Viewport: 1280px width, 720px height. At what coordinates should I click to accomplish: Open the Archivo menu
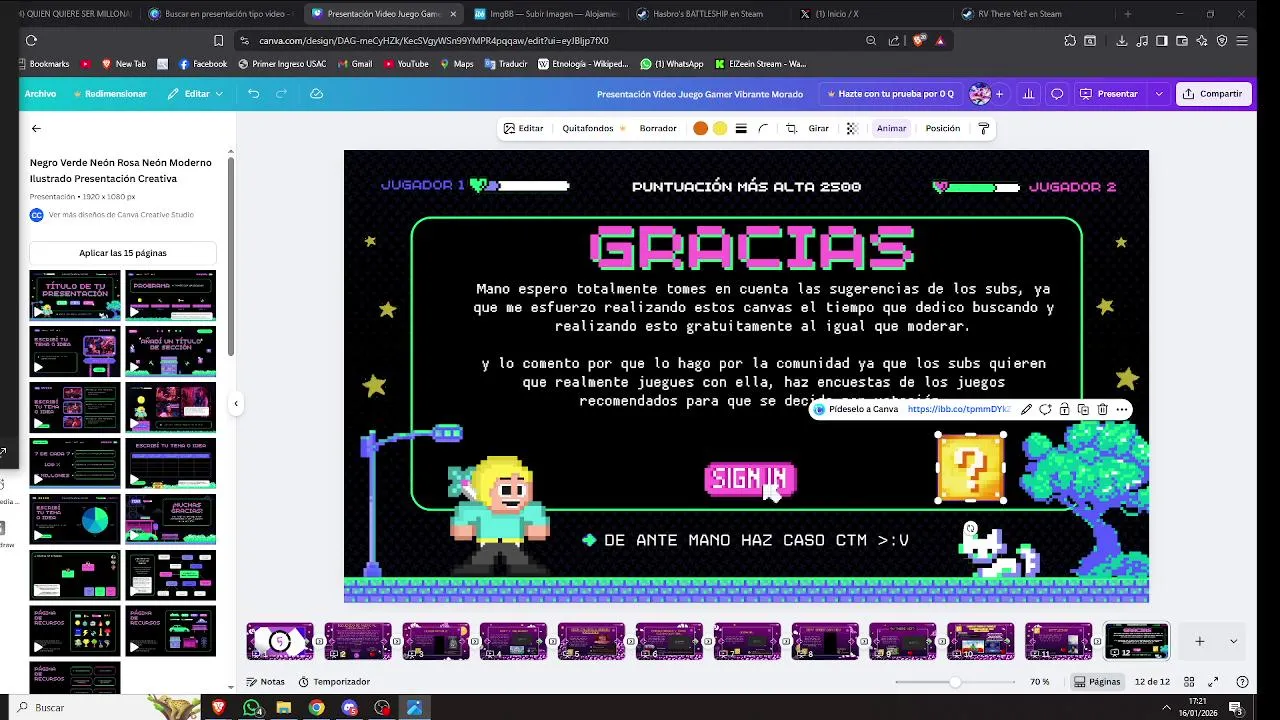click(x=40, y=94)
